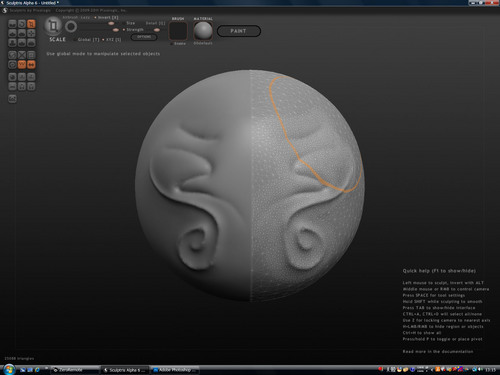
Task: Click the GoZ icon below the tool grid
Action: coord(12,99)
